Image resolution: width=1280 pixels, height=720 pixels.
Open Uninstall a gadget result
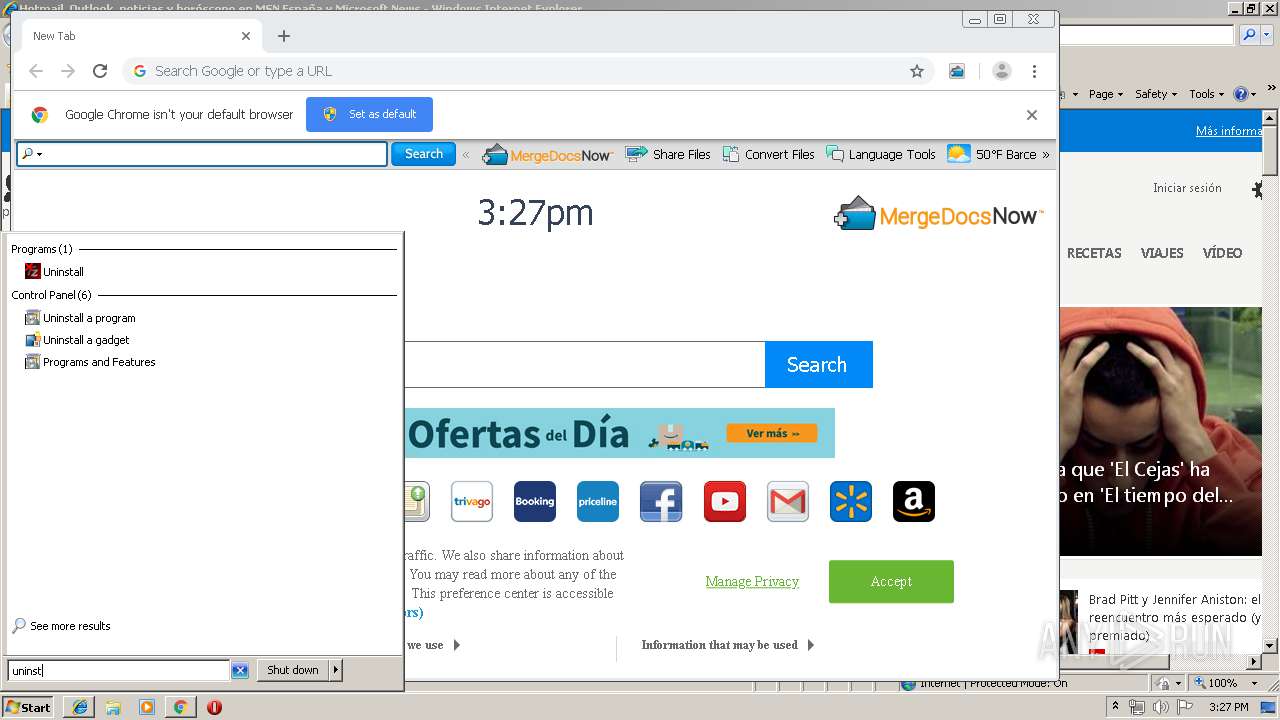pos(77,340)
